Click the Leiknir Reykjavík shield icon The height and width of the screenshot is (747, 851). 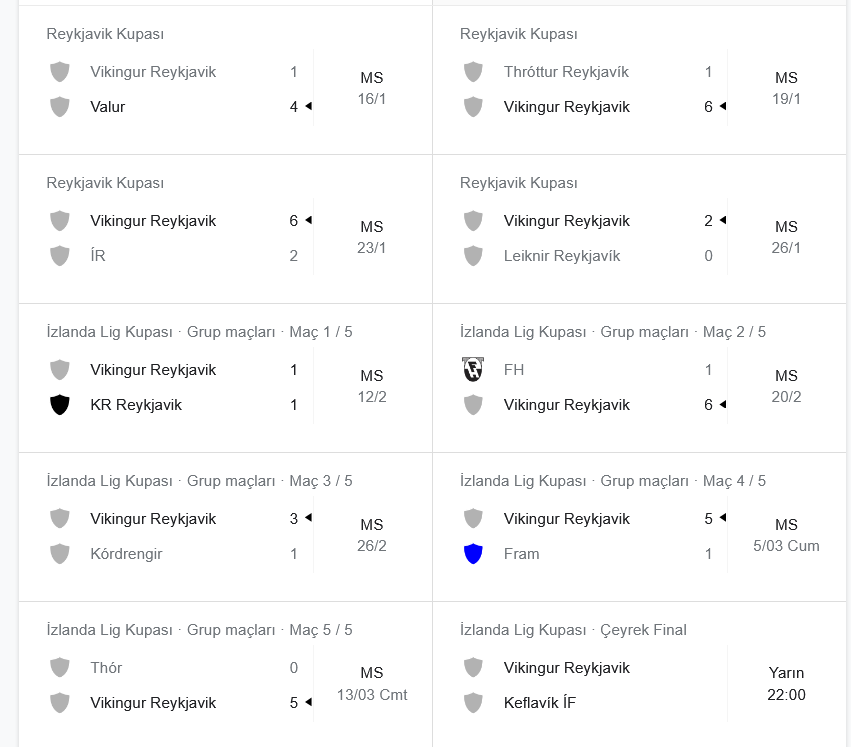pyautogui.click(x=473, y=256)
